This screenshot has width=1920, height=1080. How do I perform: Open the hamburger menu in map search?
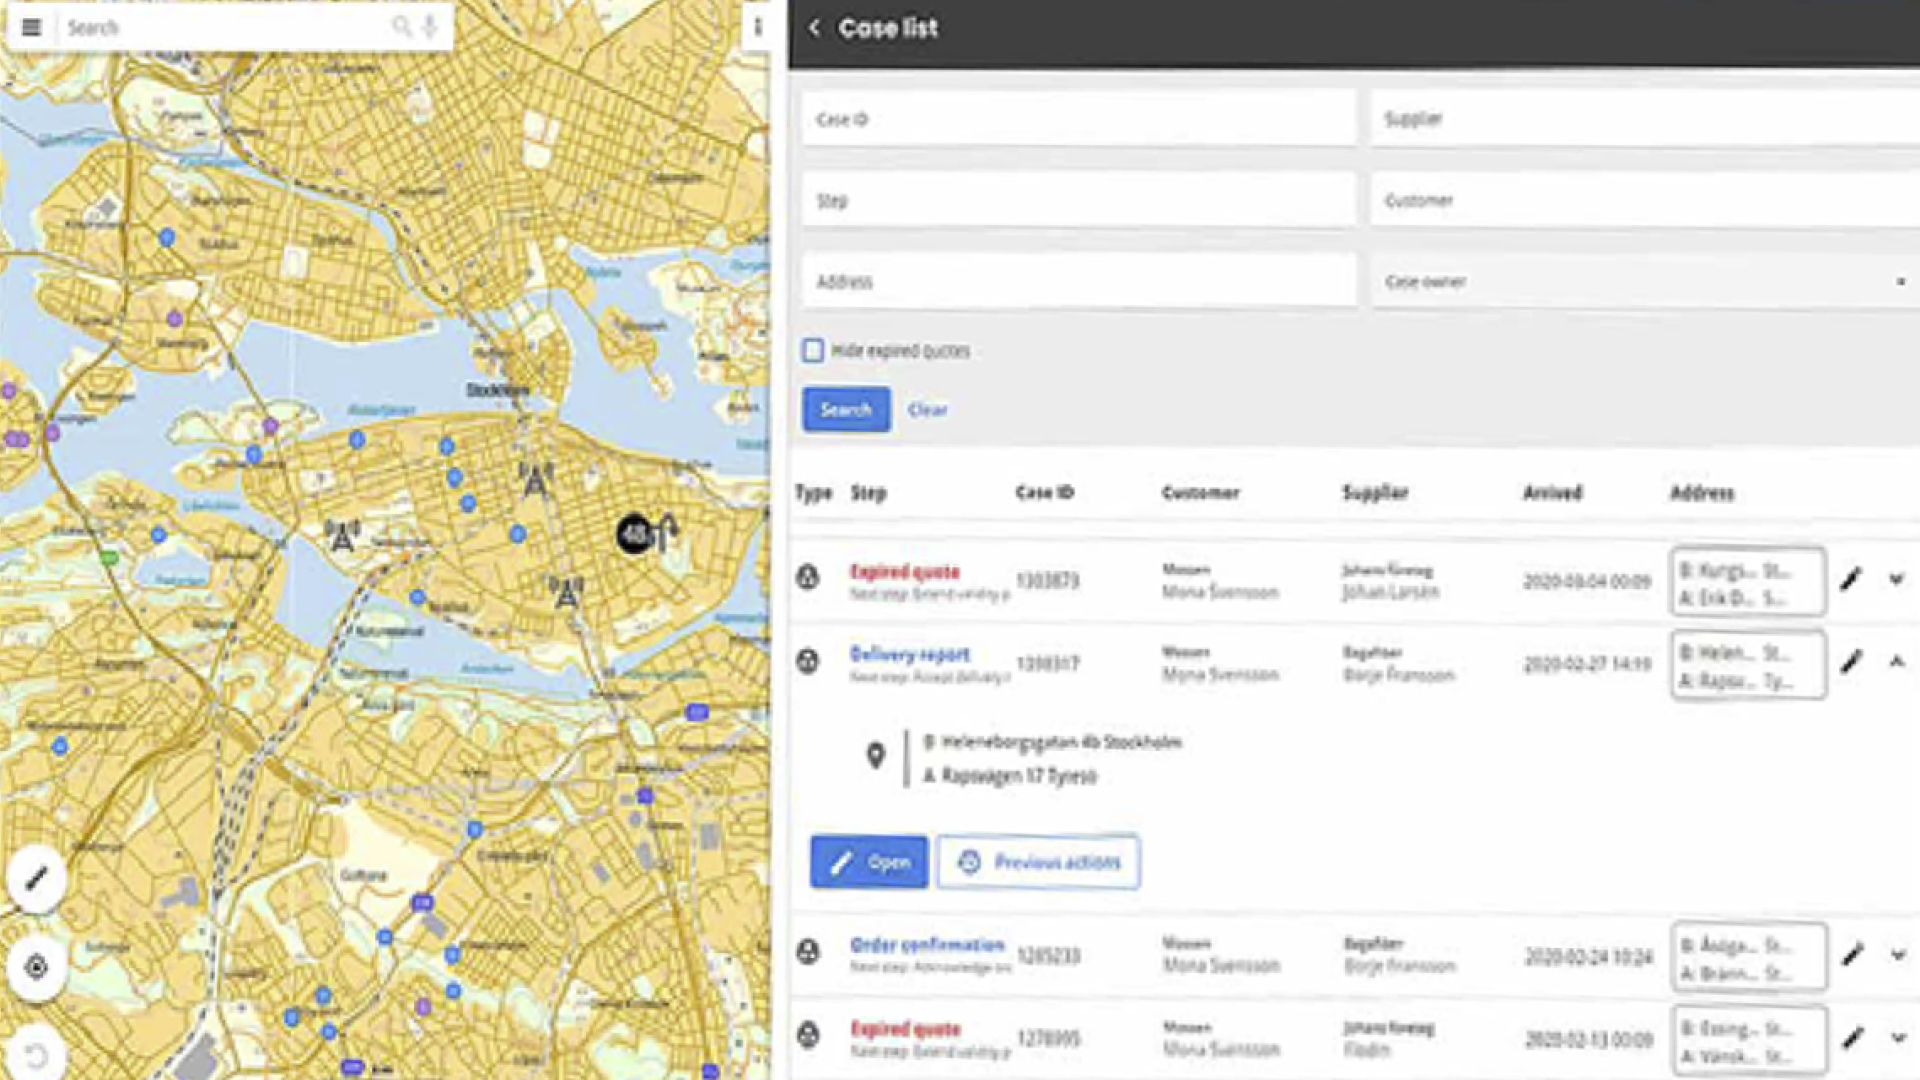click(31, 27)
